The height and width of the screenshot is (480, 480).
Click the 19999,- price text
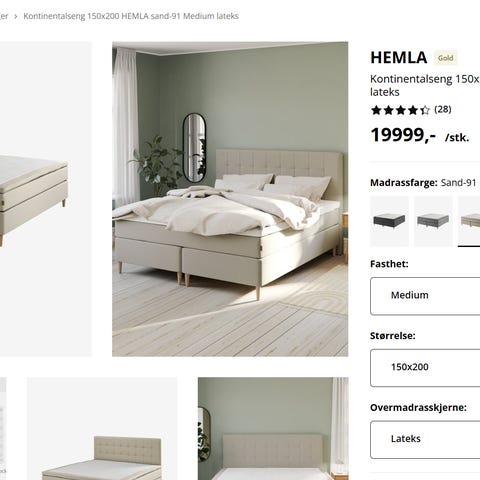(x=403, y=135)
